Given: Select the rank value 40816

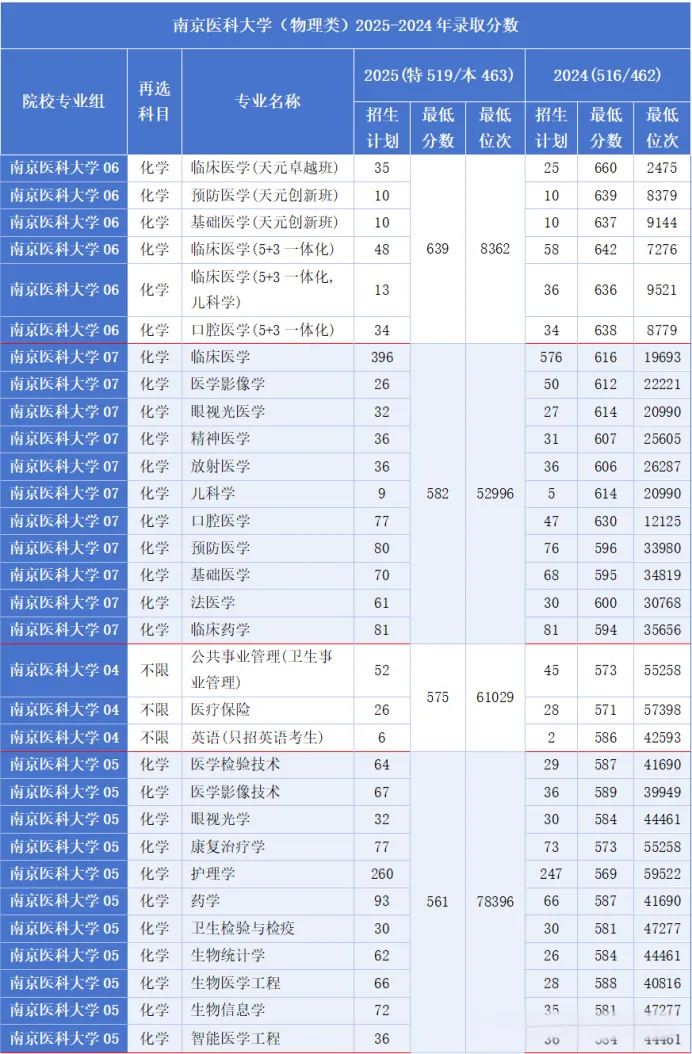Looking at the screenshot, I should [662, 983].
